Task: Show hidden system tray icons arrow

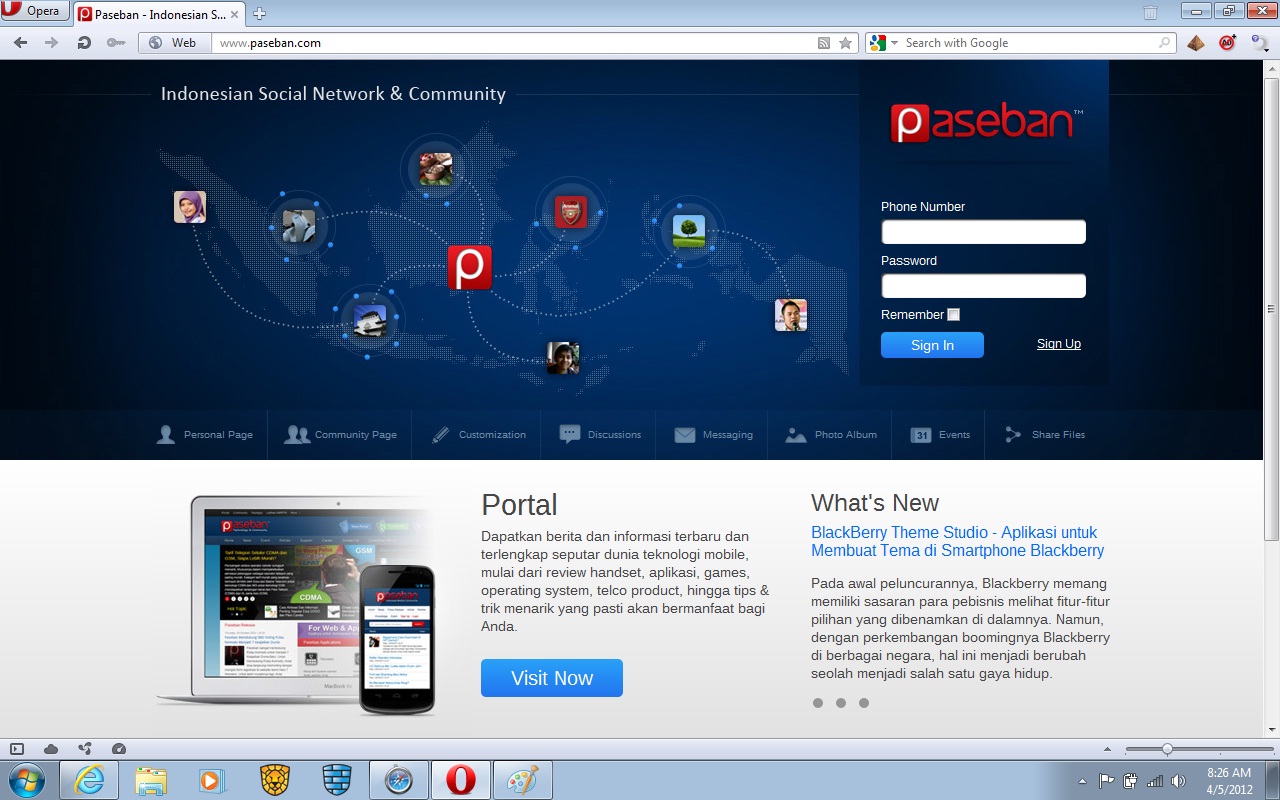Action: [1082, 781]
